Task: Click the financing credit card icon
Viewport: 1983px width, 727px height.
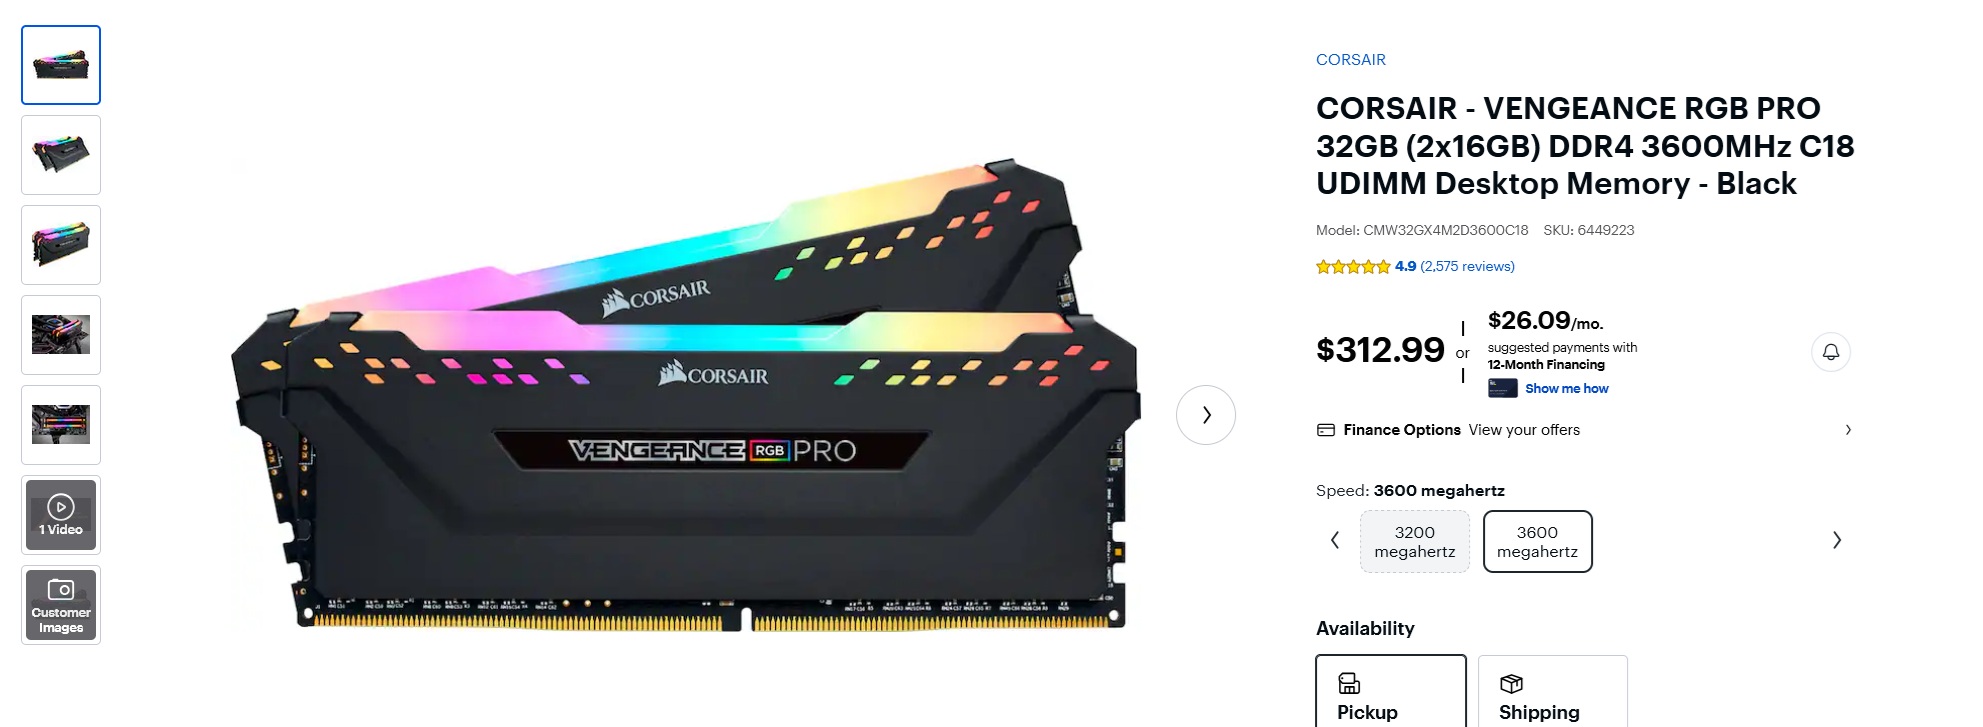Action: (1502, 388)
